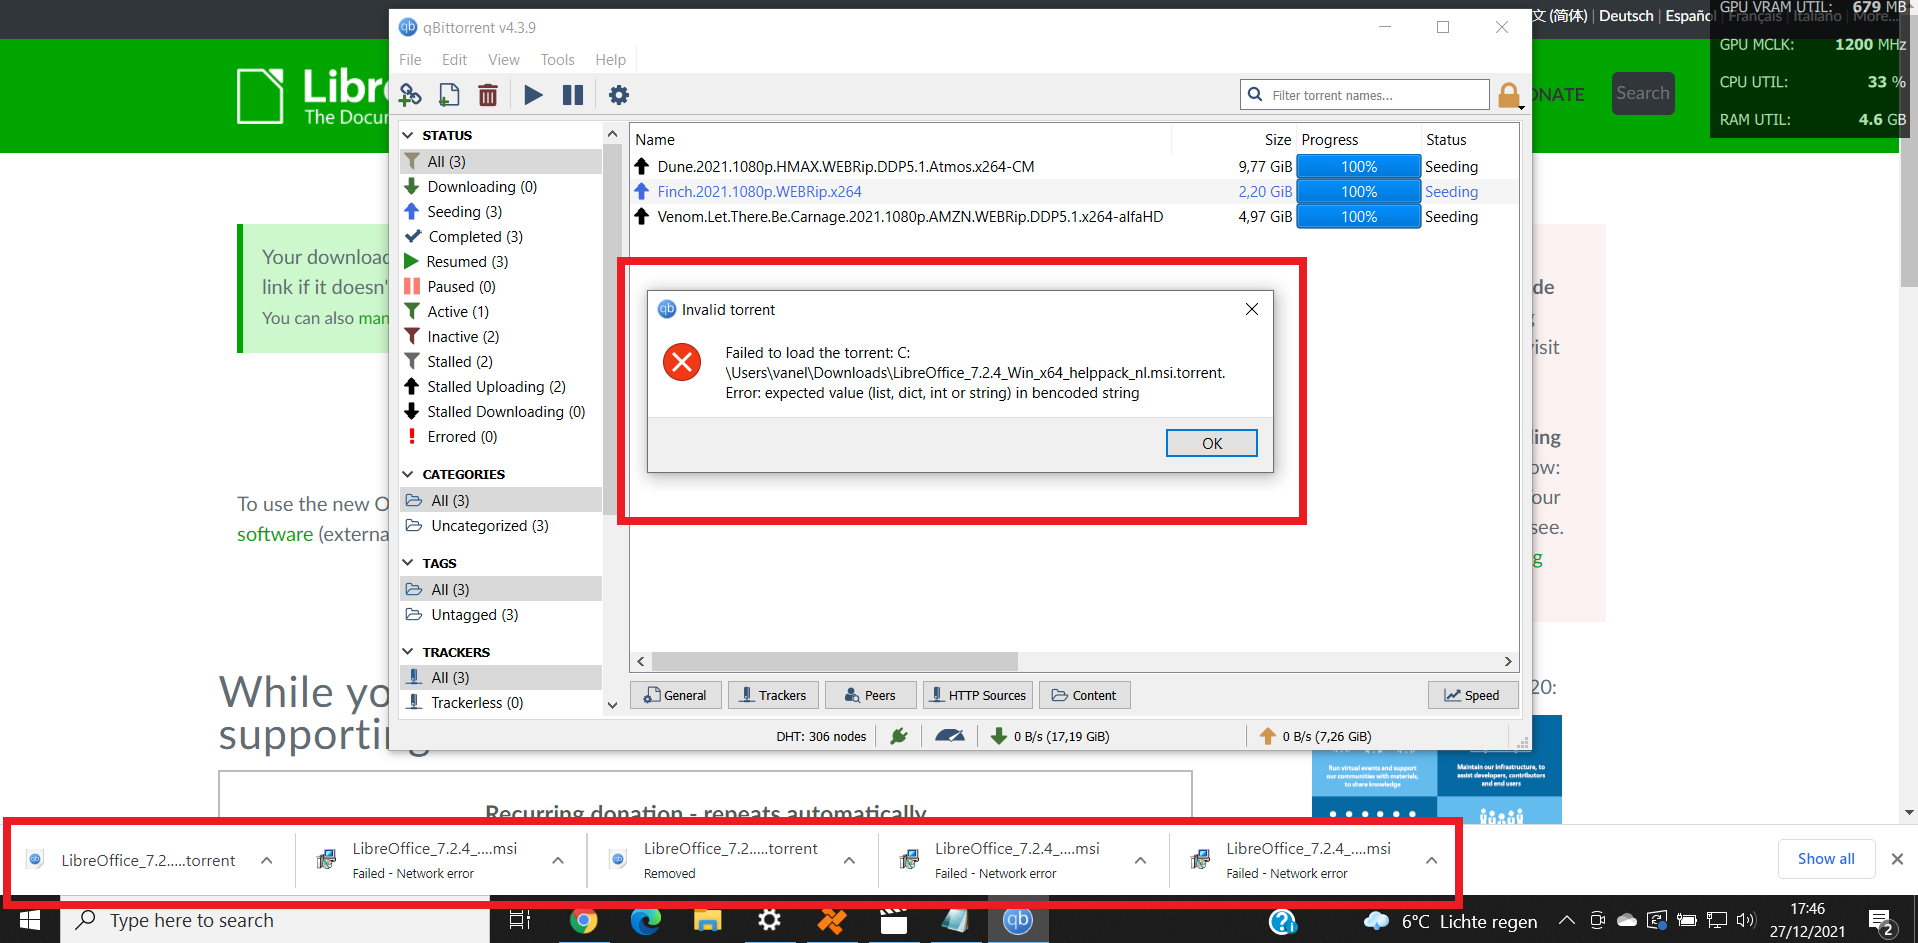Select the Untagged (3) tag filter
The width and height of the screenshot is (1918, 943).
coord(501,615)
